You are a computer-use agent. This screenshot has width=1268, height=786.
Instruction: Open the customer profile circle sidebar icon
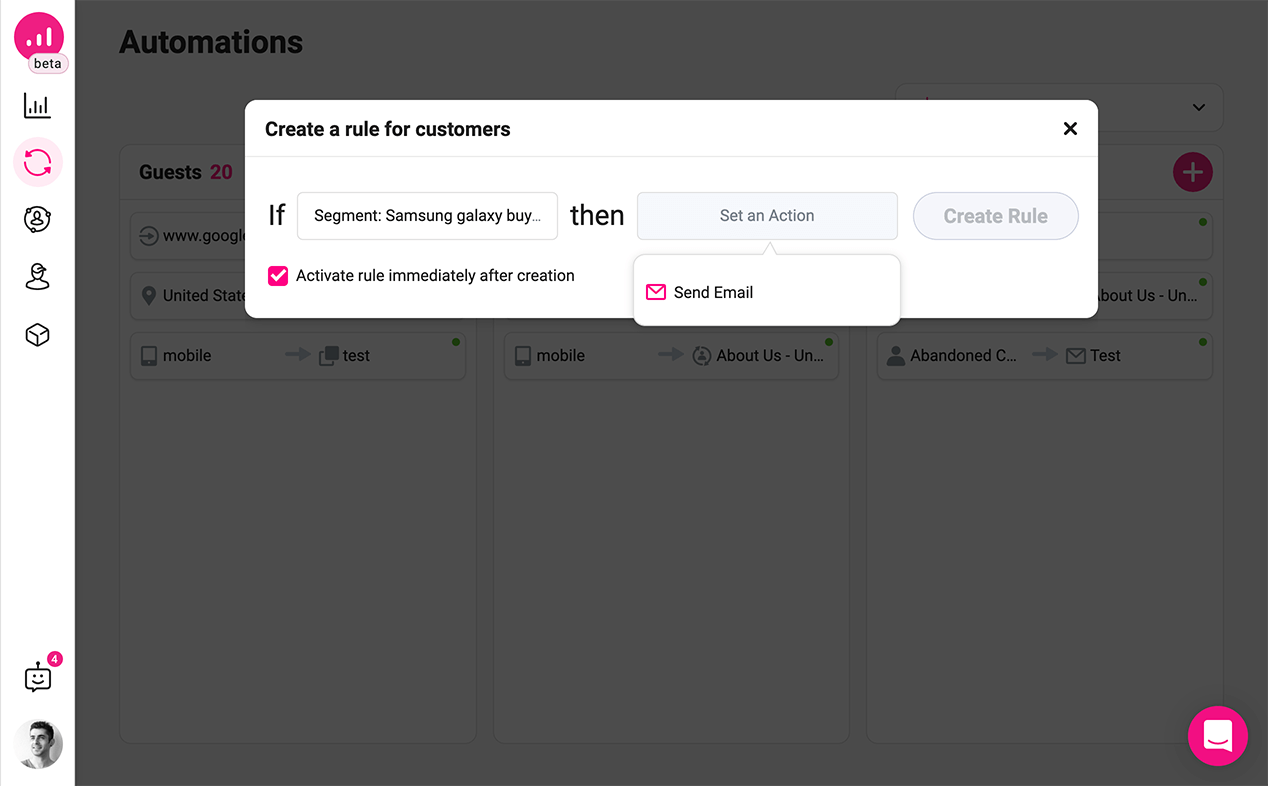(x=37, y=220)
